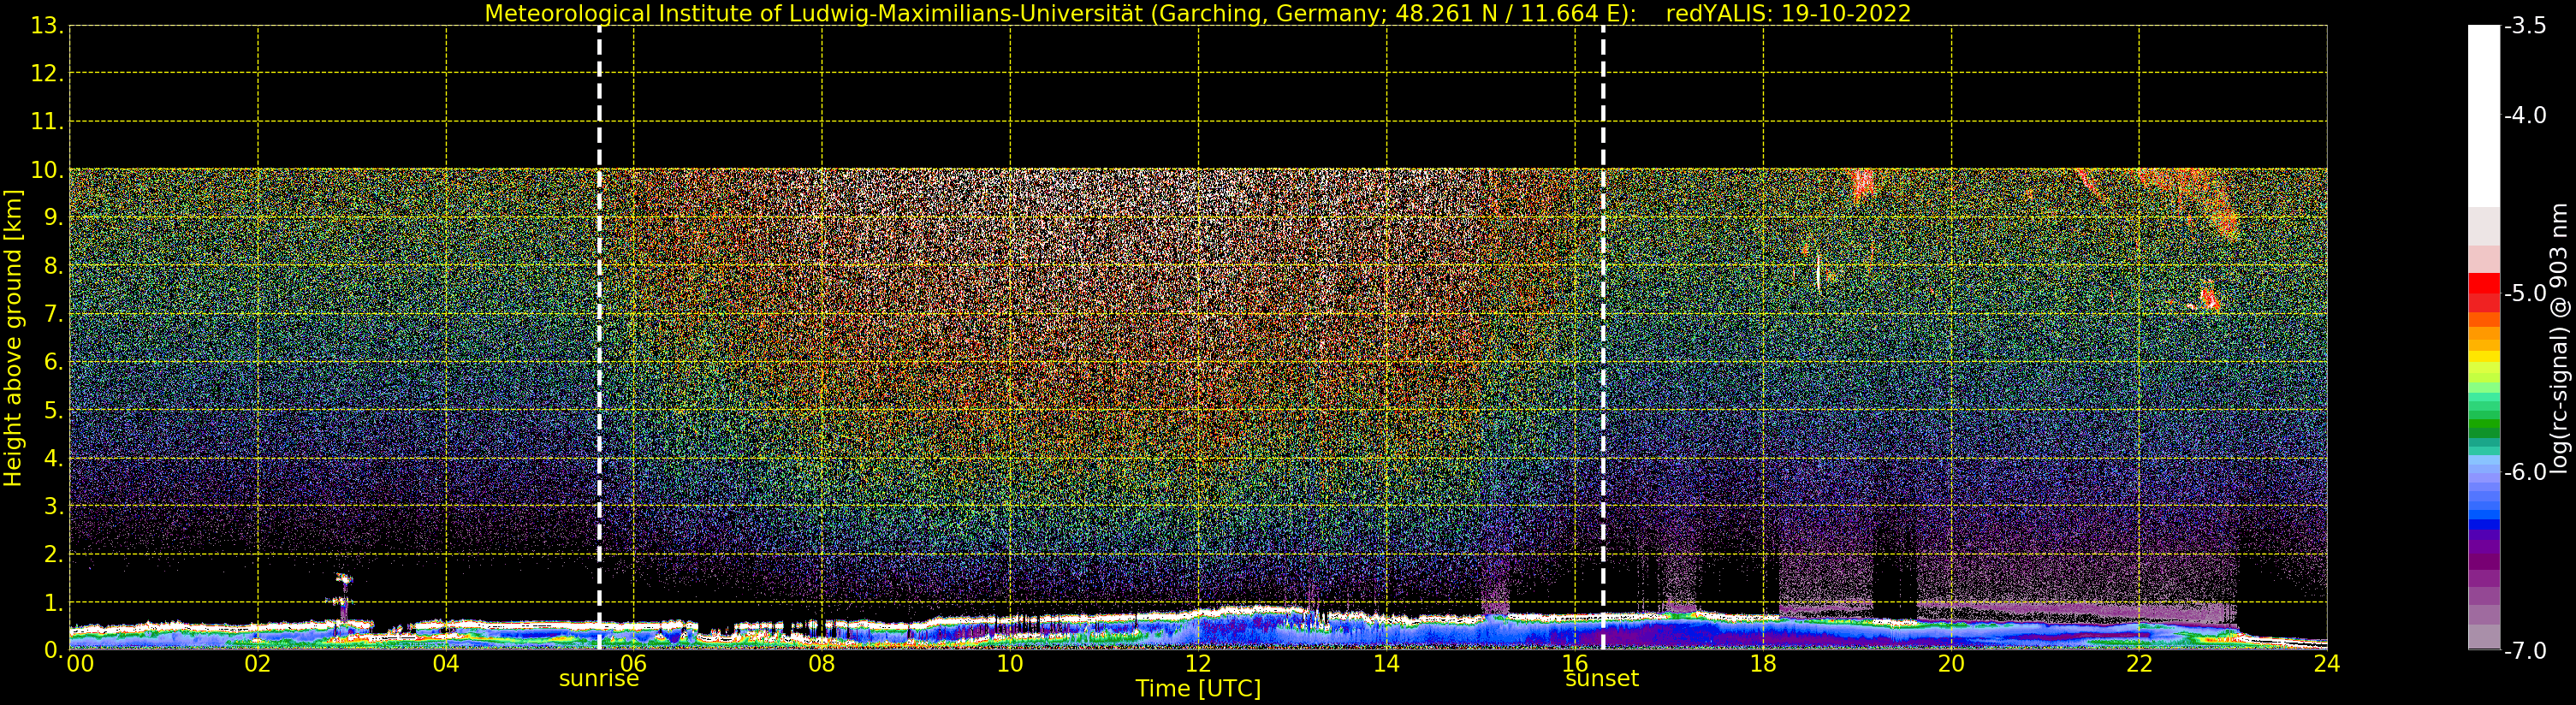Click the red cirrus patch near 19 UTC at 10 km
The height and width of the screenshot is (705, 2576).
(1862, 185)
